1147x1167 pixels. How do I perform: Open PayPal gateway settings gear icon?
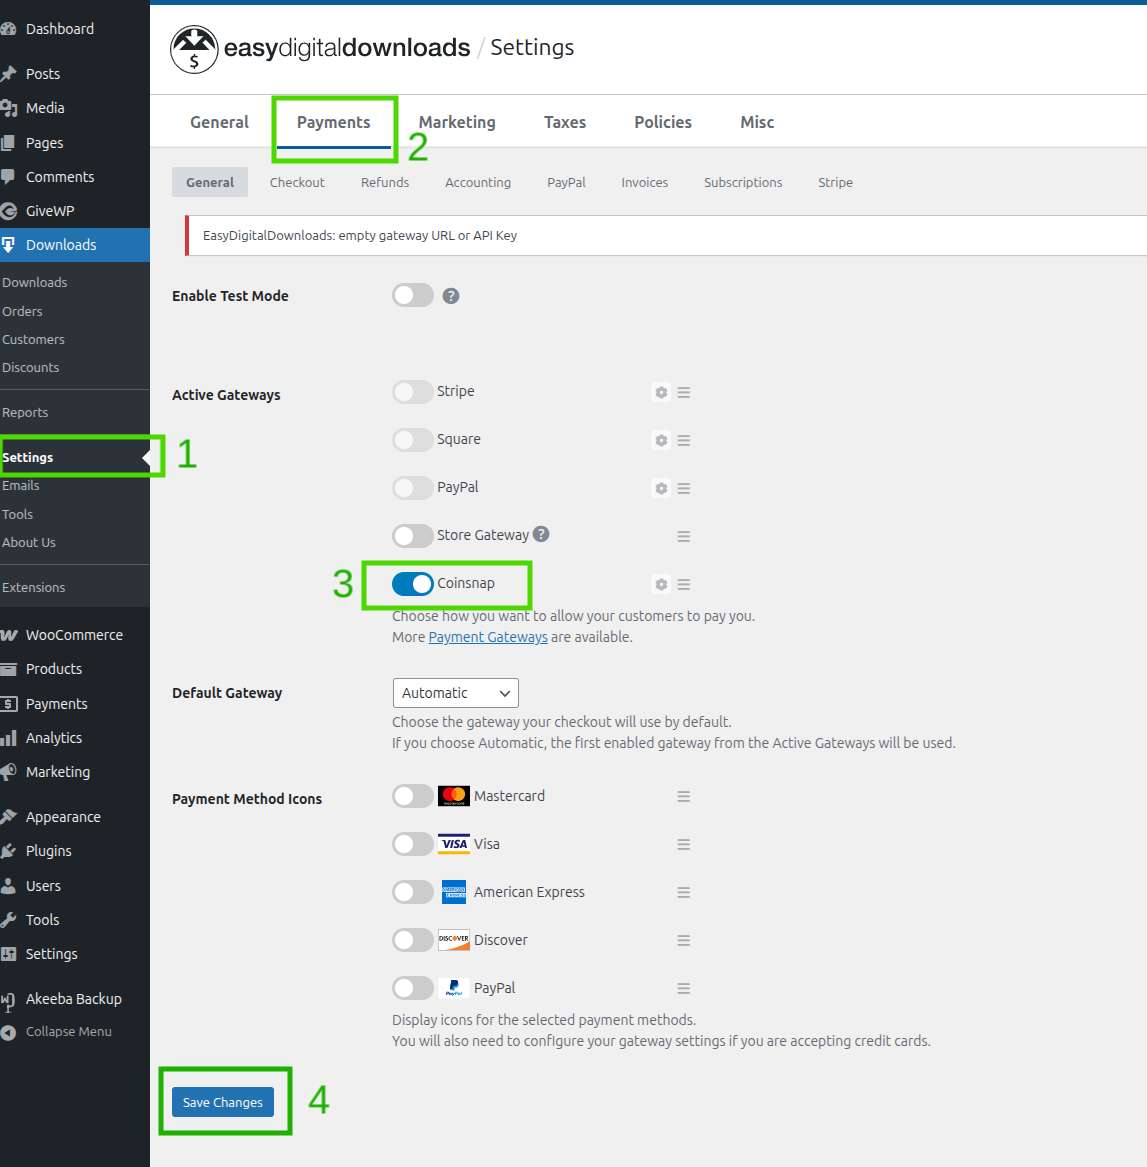[x=660, y=488]
